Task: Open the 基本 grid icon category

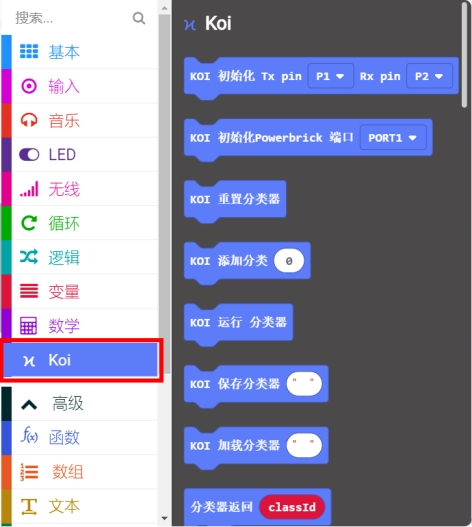Action: [80, 52]
